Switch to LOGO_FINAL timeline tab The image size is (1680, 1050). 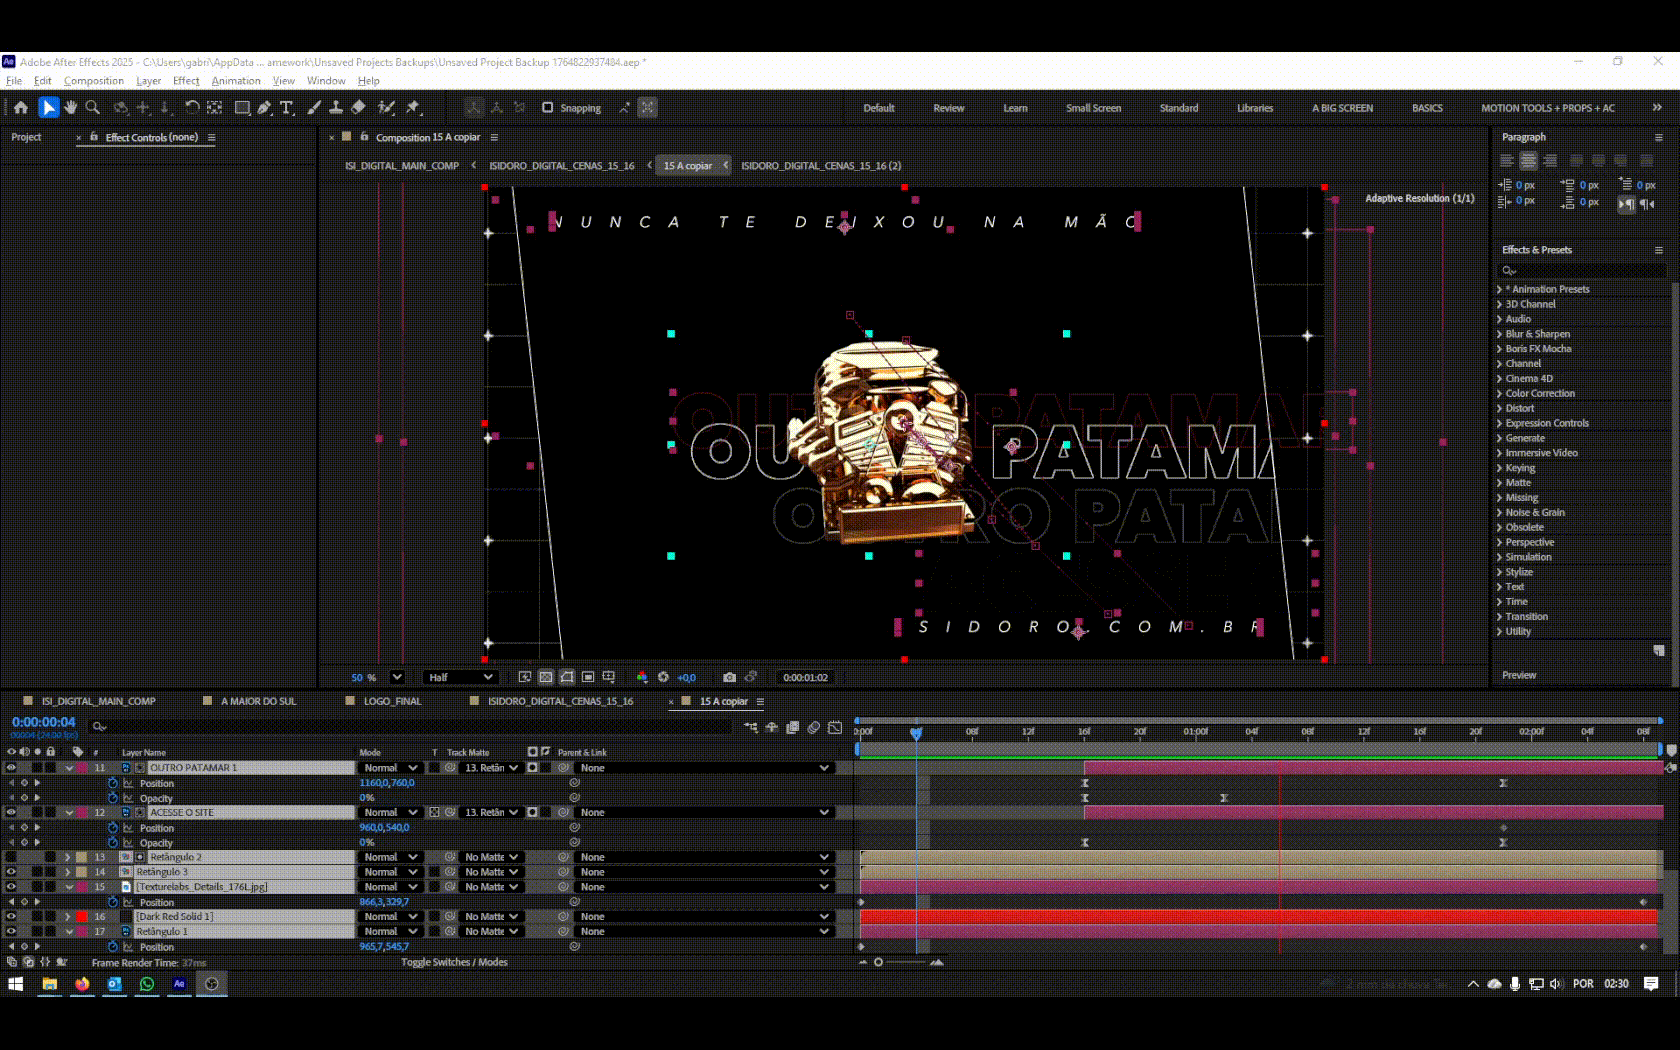(x=392, y=701)
